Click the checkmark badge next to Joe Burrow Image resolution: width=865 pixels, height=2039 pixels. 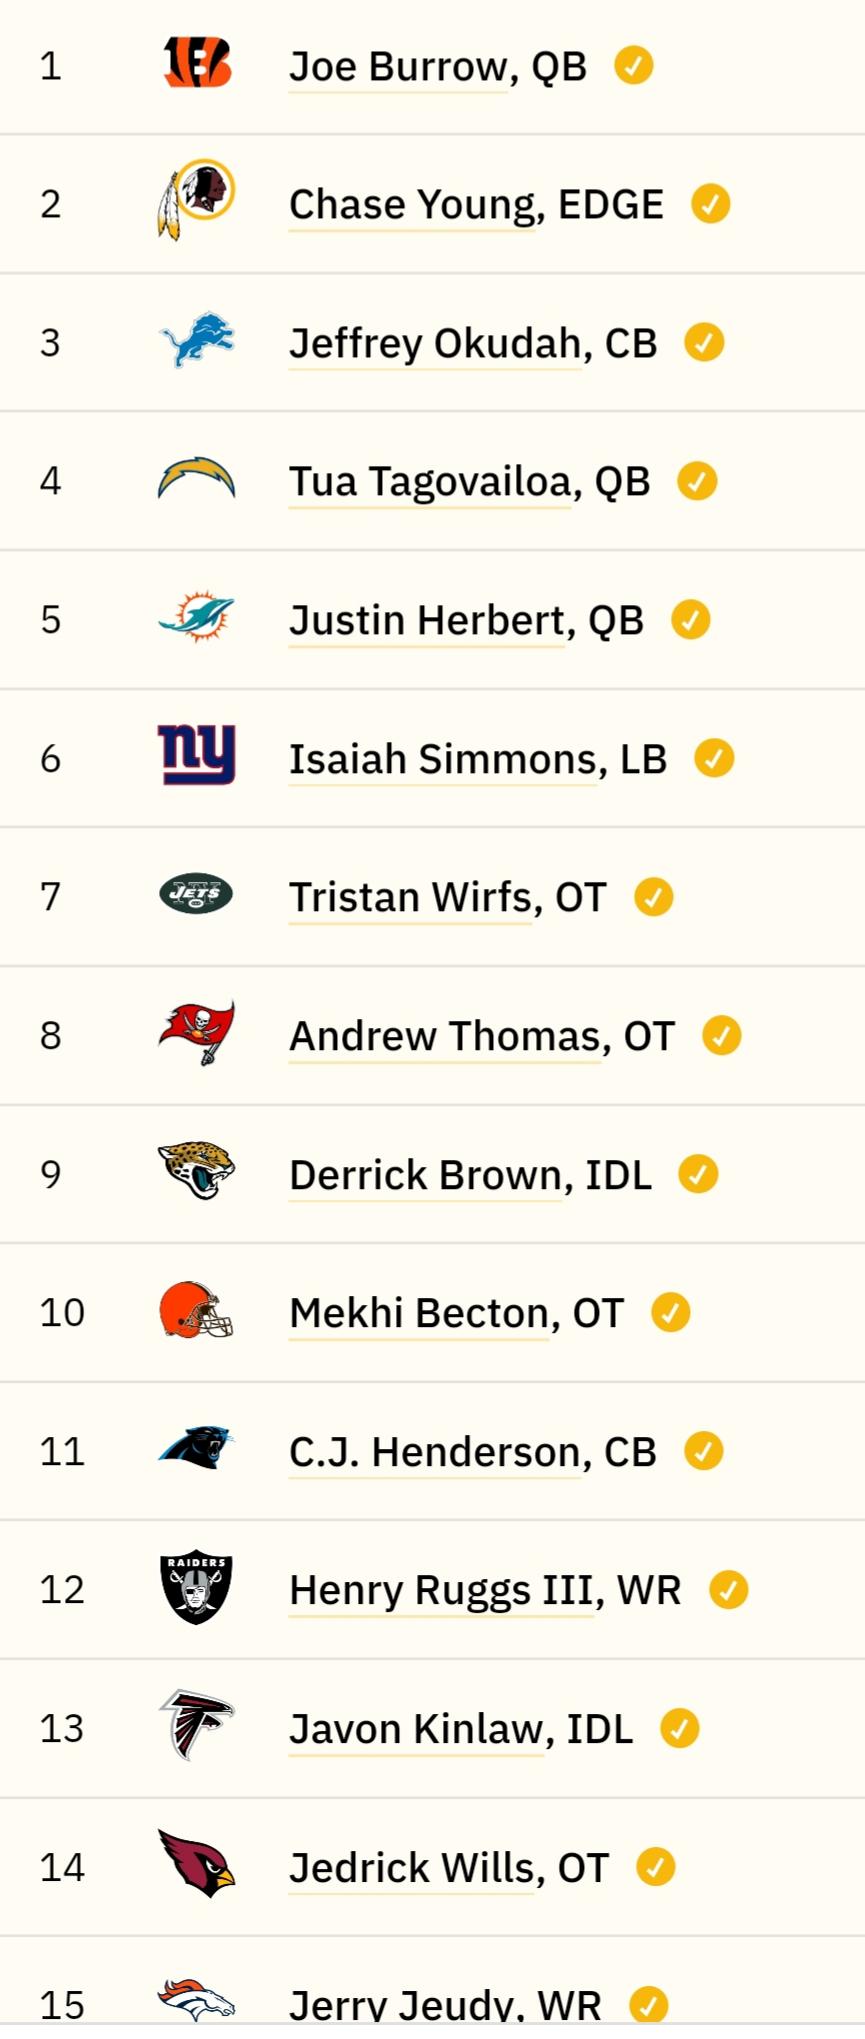click(633, 65)
